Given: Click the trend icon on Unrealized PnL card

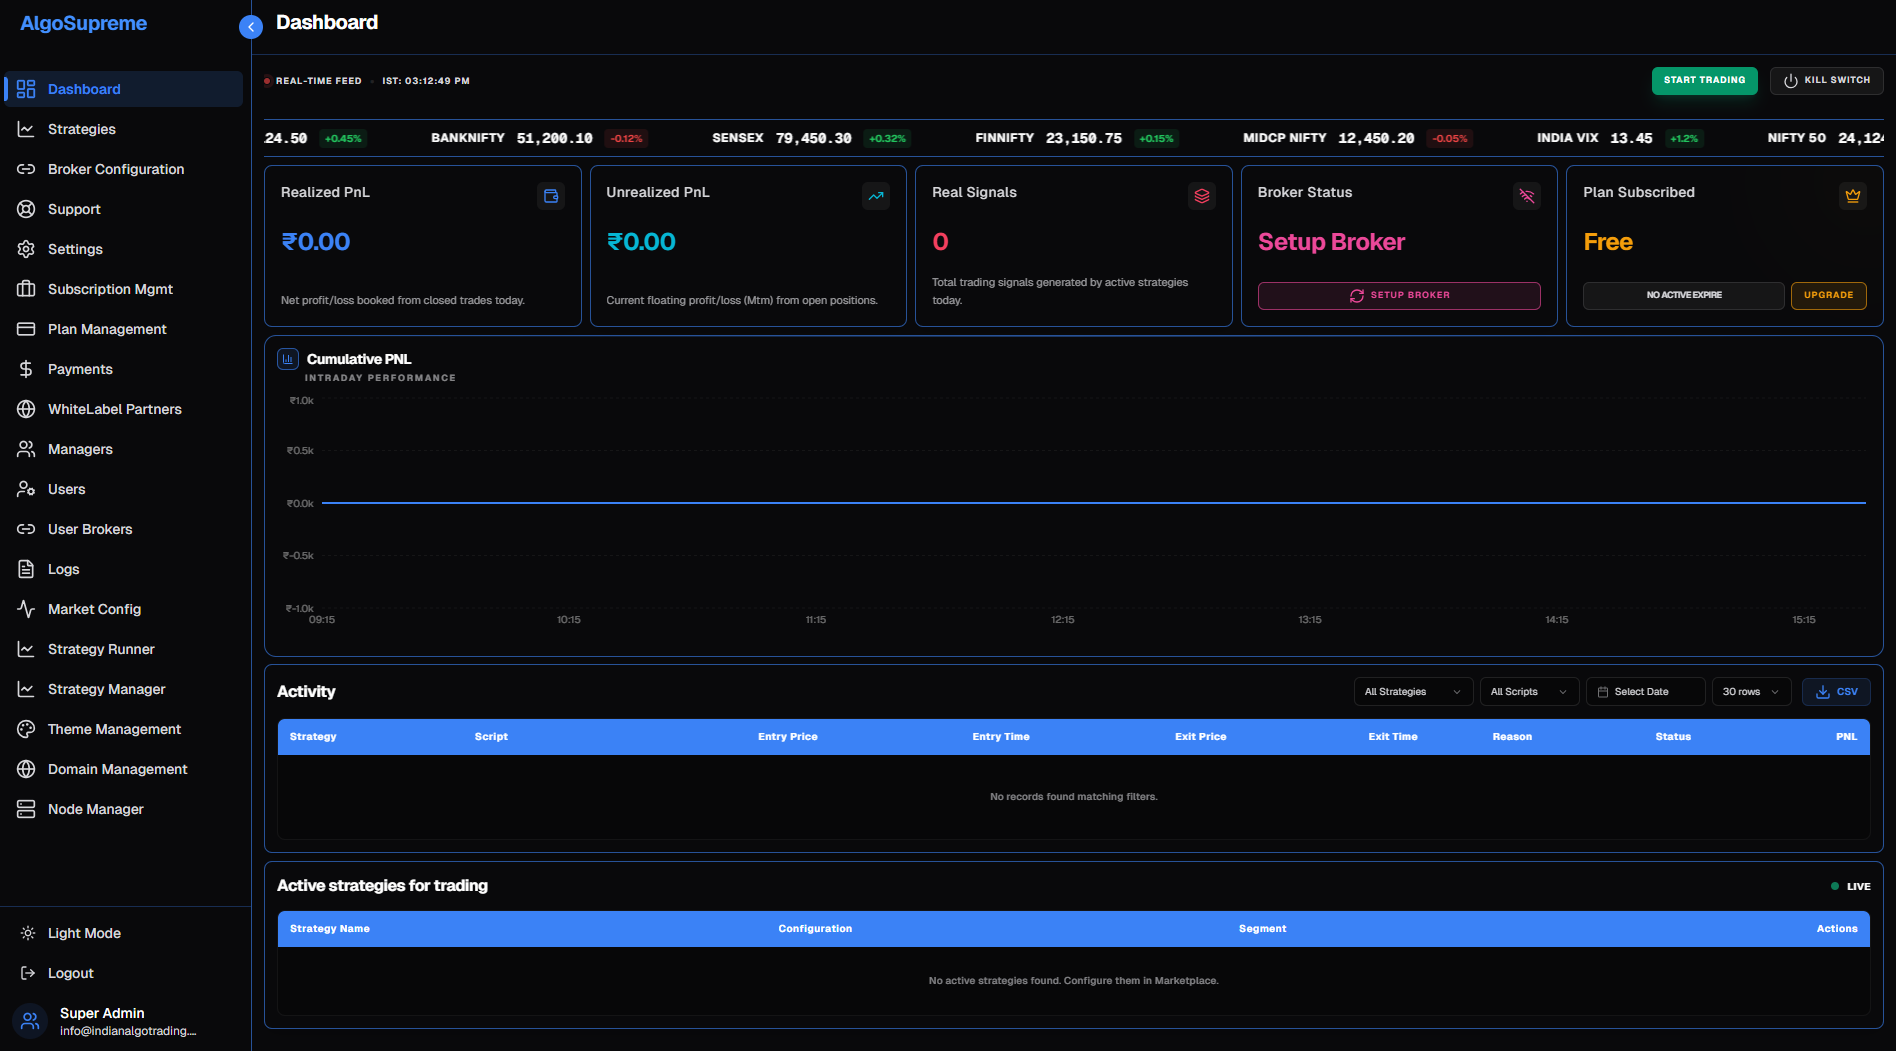Looking at the screenshot, I should point(876,196).
